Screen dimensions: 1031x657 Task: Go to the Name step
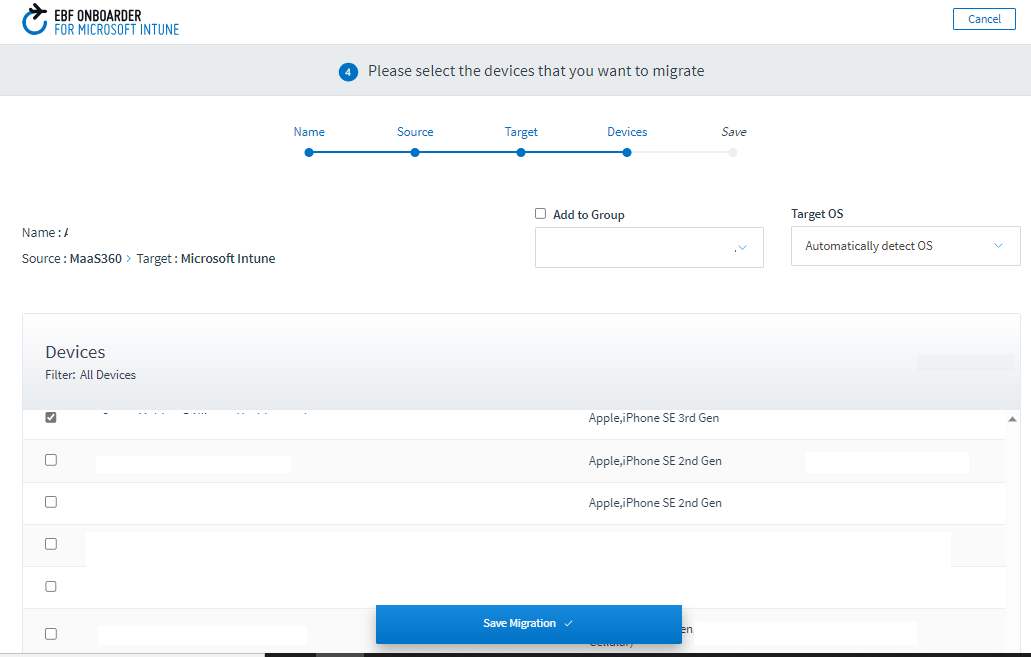309,132
